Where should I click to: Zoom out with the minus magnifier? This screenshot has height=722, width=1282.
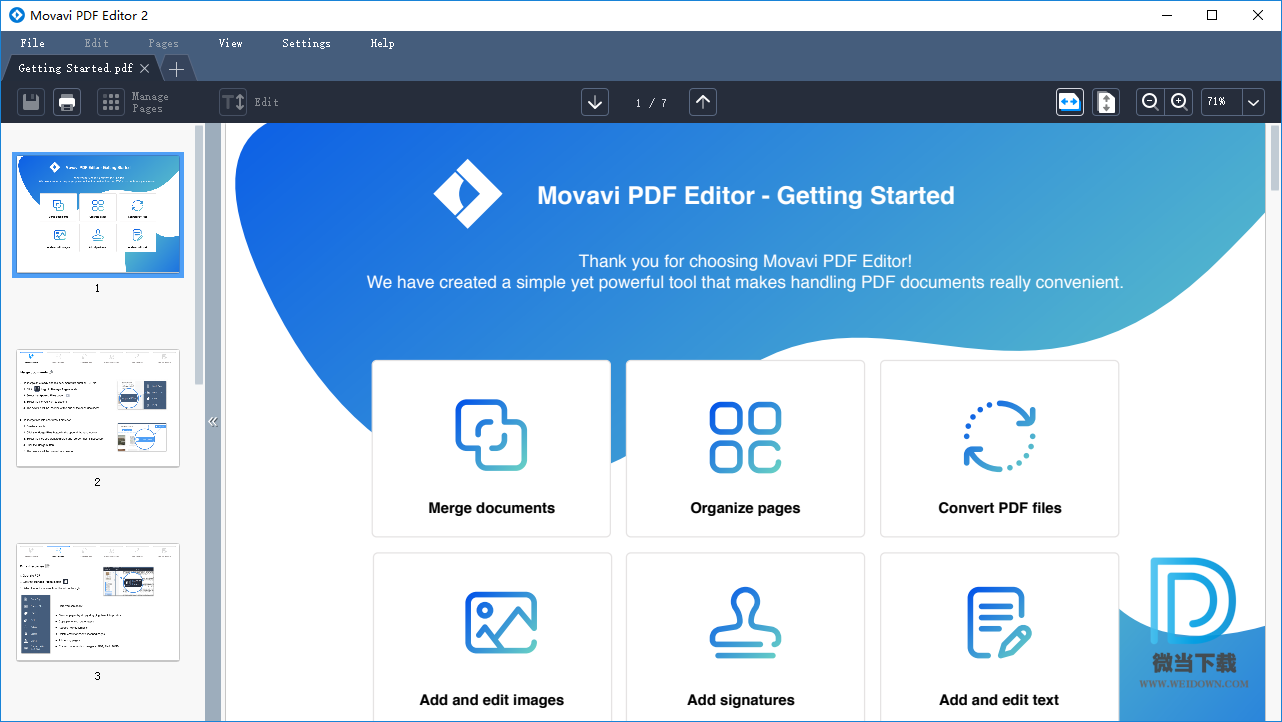click(x=1150, y=102)
